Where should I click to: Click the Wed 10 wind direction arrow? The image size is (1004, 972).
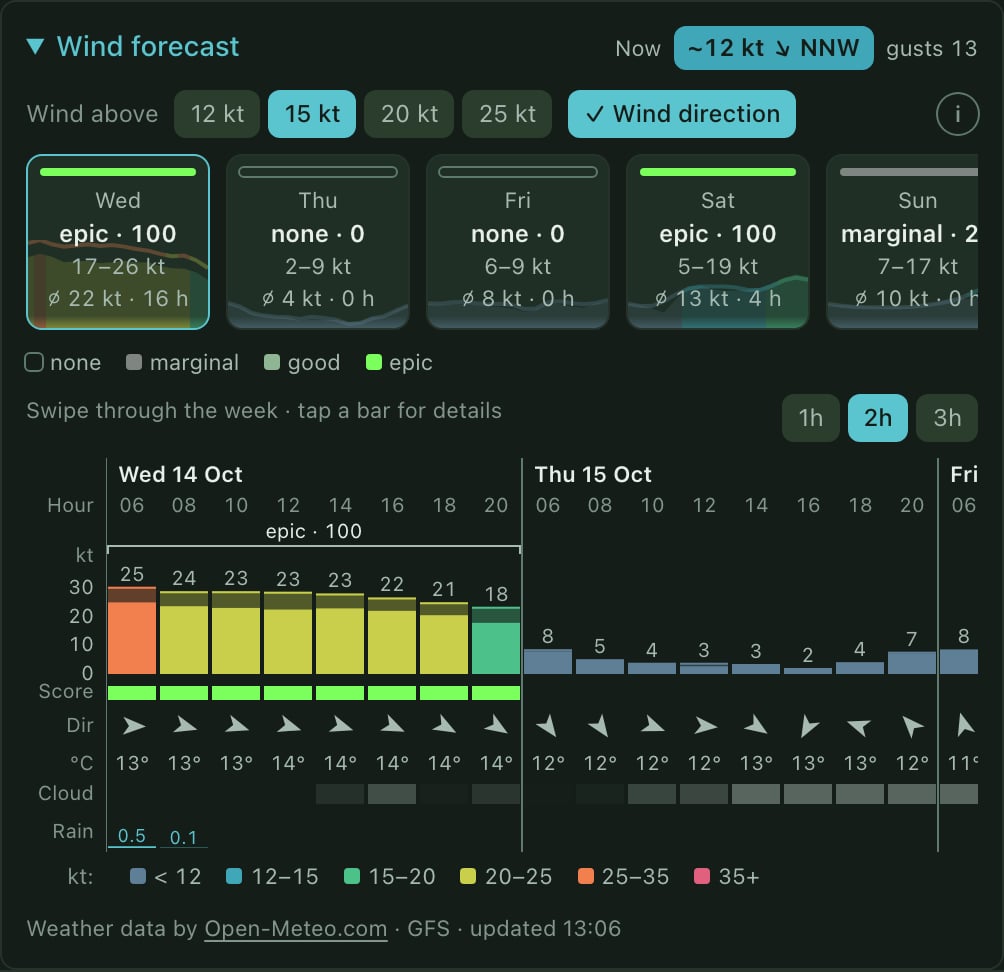236,725
